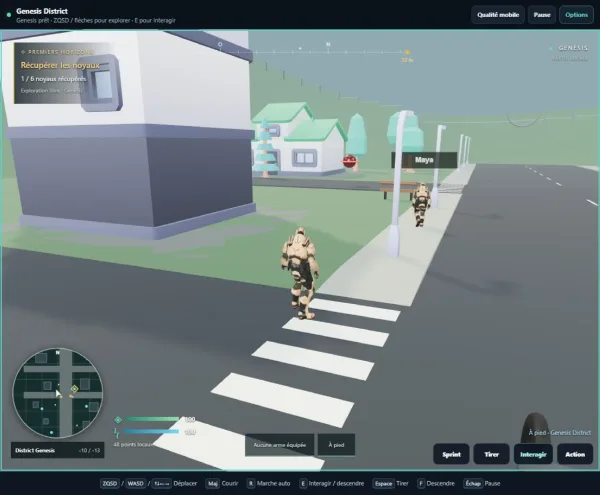Screen dimensions: 600x495
Task: Click the R 'Marche auto' hint
Action: (268, 484)
